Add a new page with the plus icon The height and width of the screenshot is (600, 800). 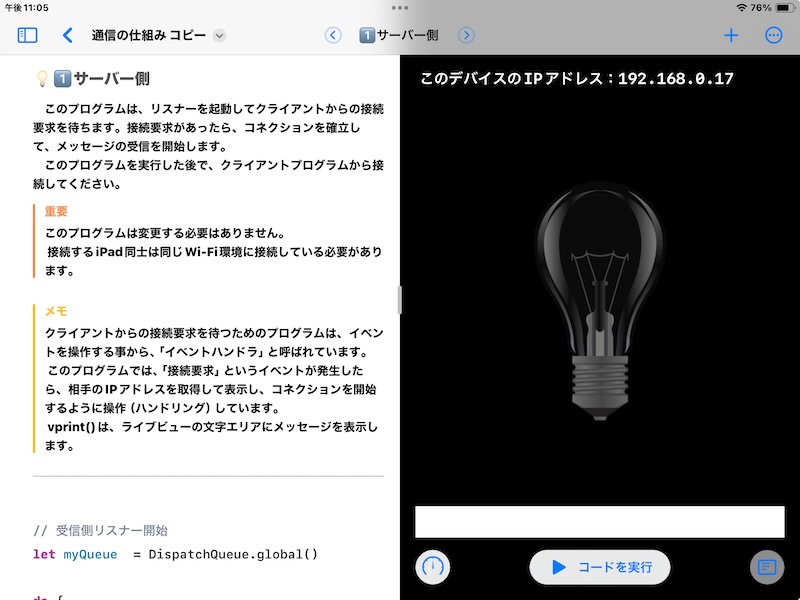coord(730,34)
